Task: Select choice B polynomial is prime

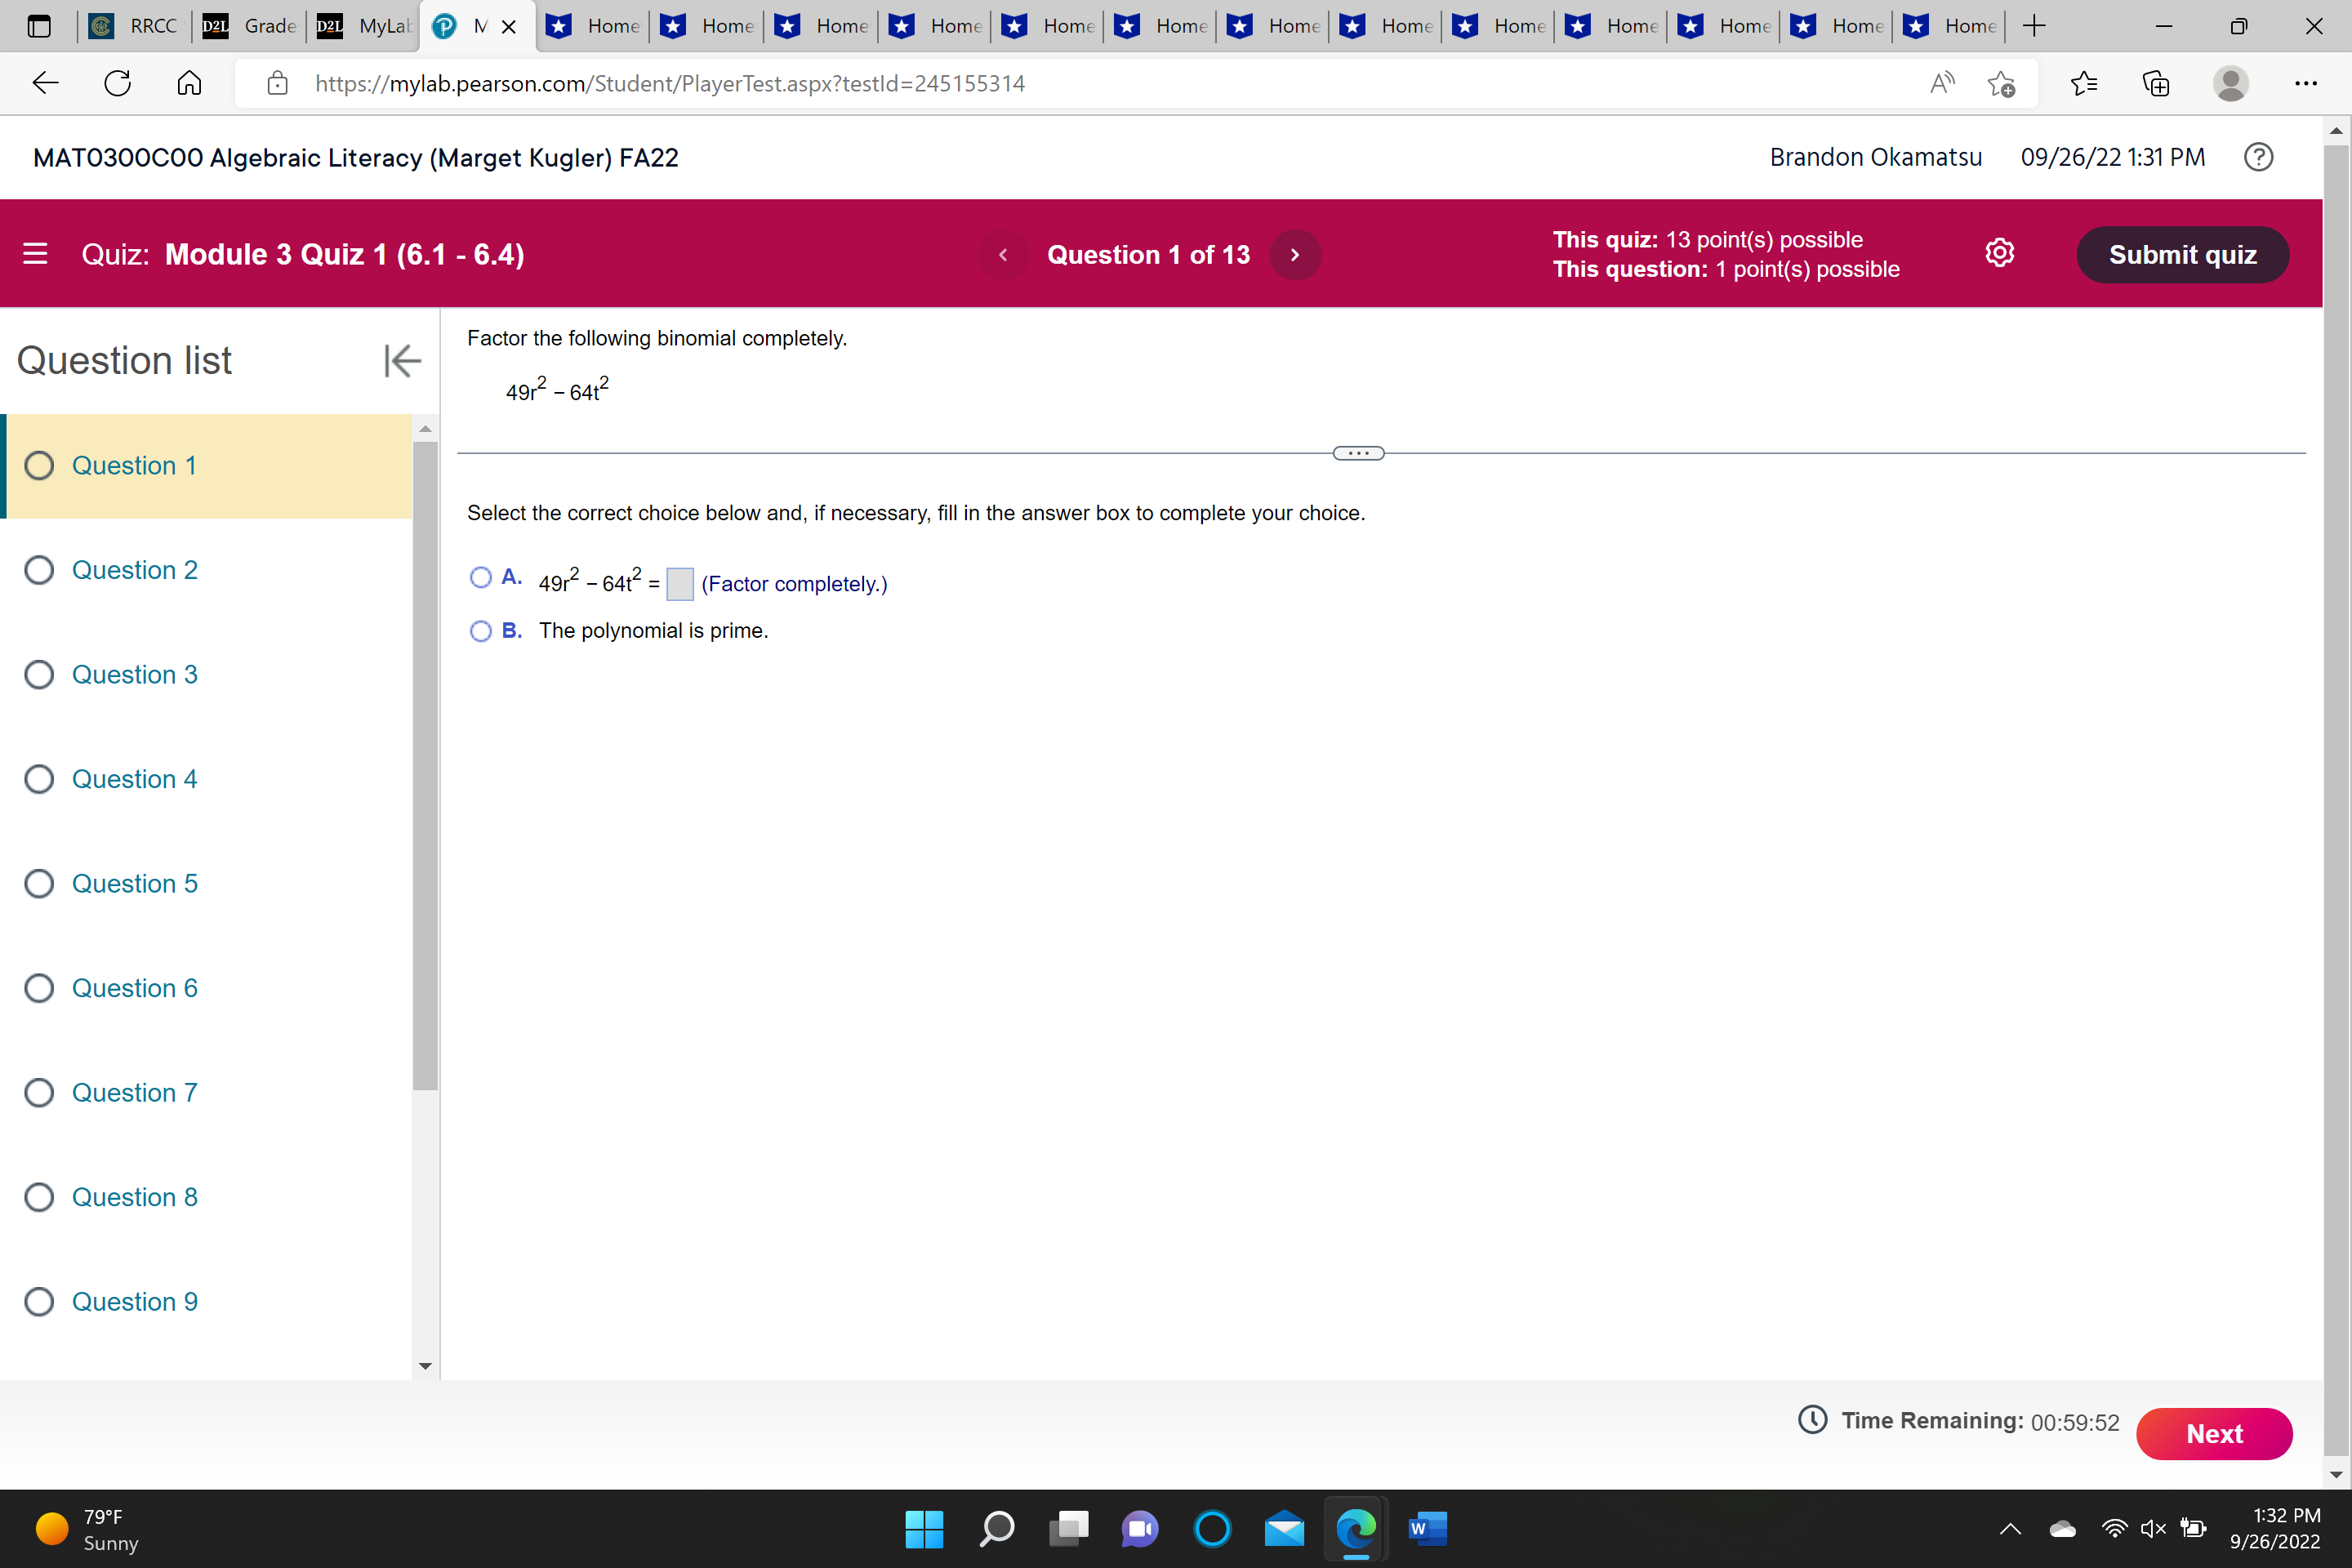Action: click(481, 631)
